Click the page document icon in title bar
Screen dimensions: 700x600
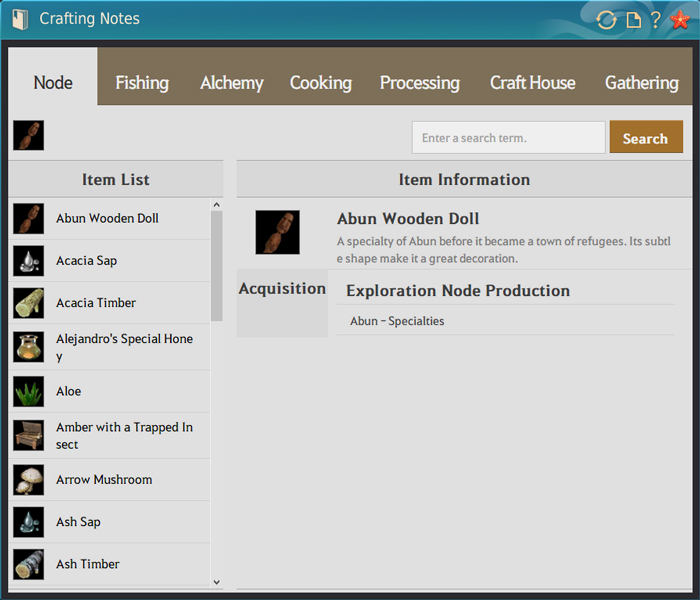633,20
